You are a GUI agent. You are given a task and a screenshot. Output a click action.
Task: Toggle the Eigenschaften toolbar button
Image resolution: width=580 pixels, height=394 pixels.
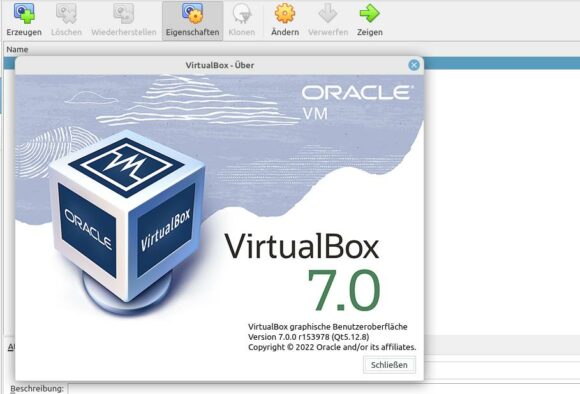(x=193, y=20)
